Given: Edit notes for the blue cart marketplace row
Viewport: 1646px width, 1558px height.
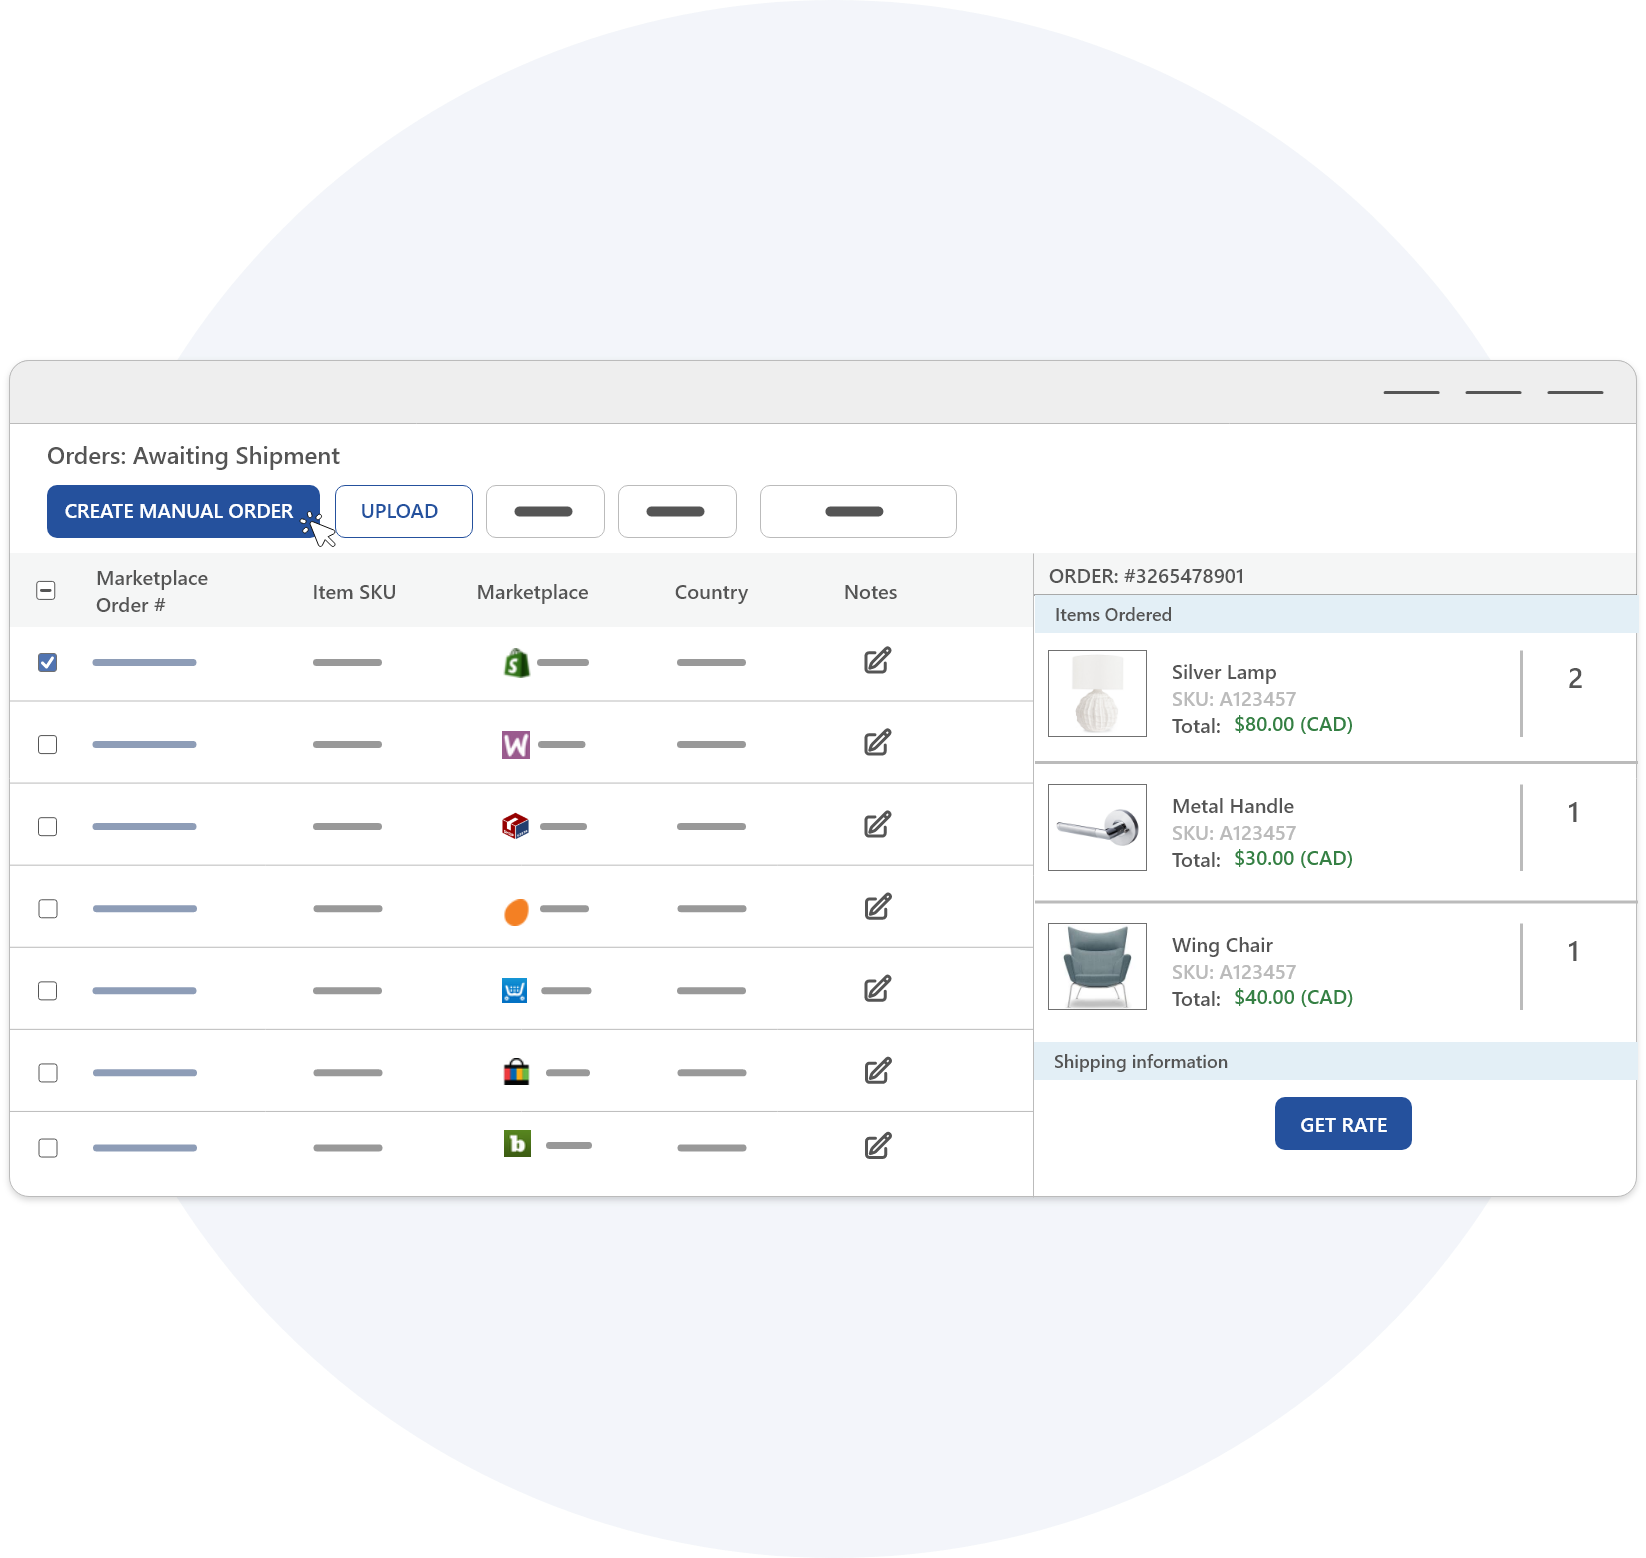Looking at the screenshot, I should (877, 989).
